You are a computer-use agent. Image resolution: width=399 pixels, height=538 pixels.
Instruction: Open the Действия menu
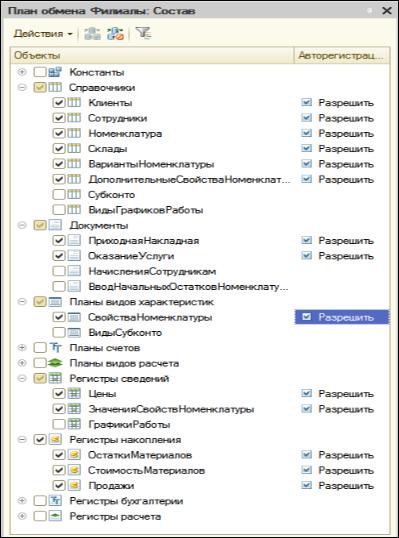pyautogui.click(x=43, y=34)
